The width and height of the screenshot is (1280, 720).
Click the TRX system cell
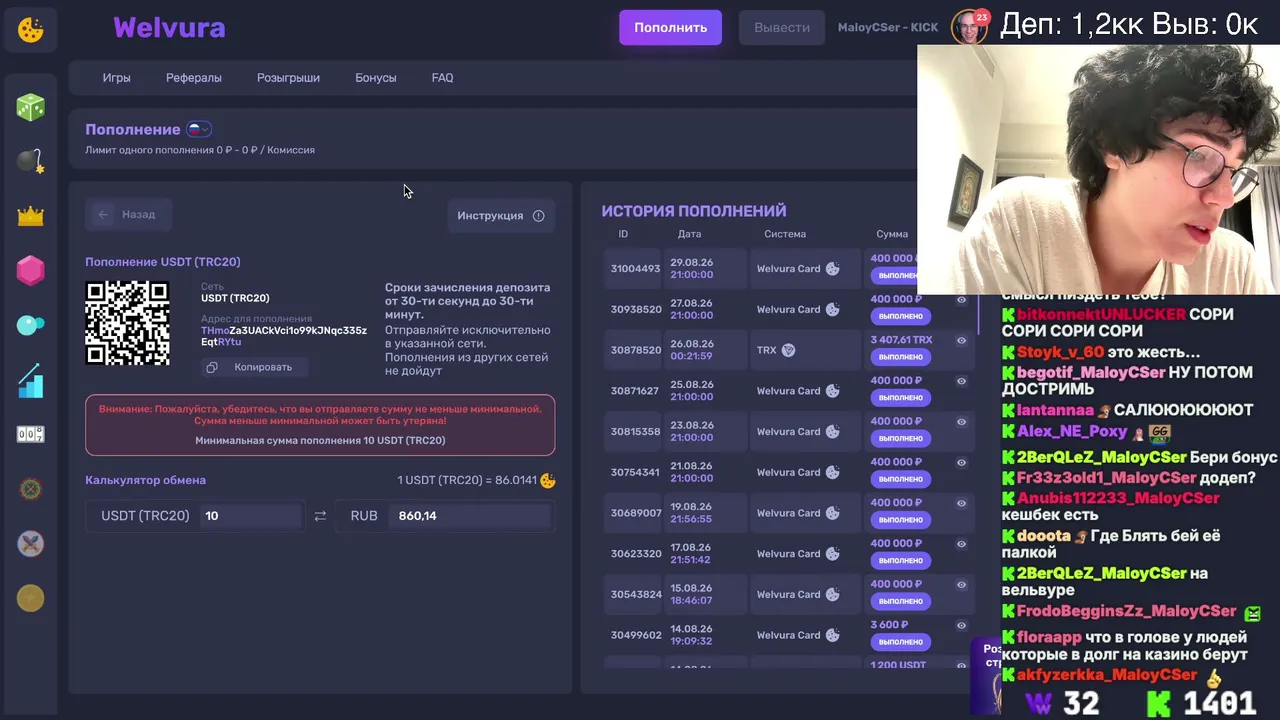[x=806, y=351]
